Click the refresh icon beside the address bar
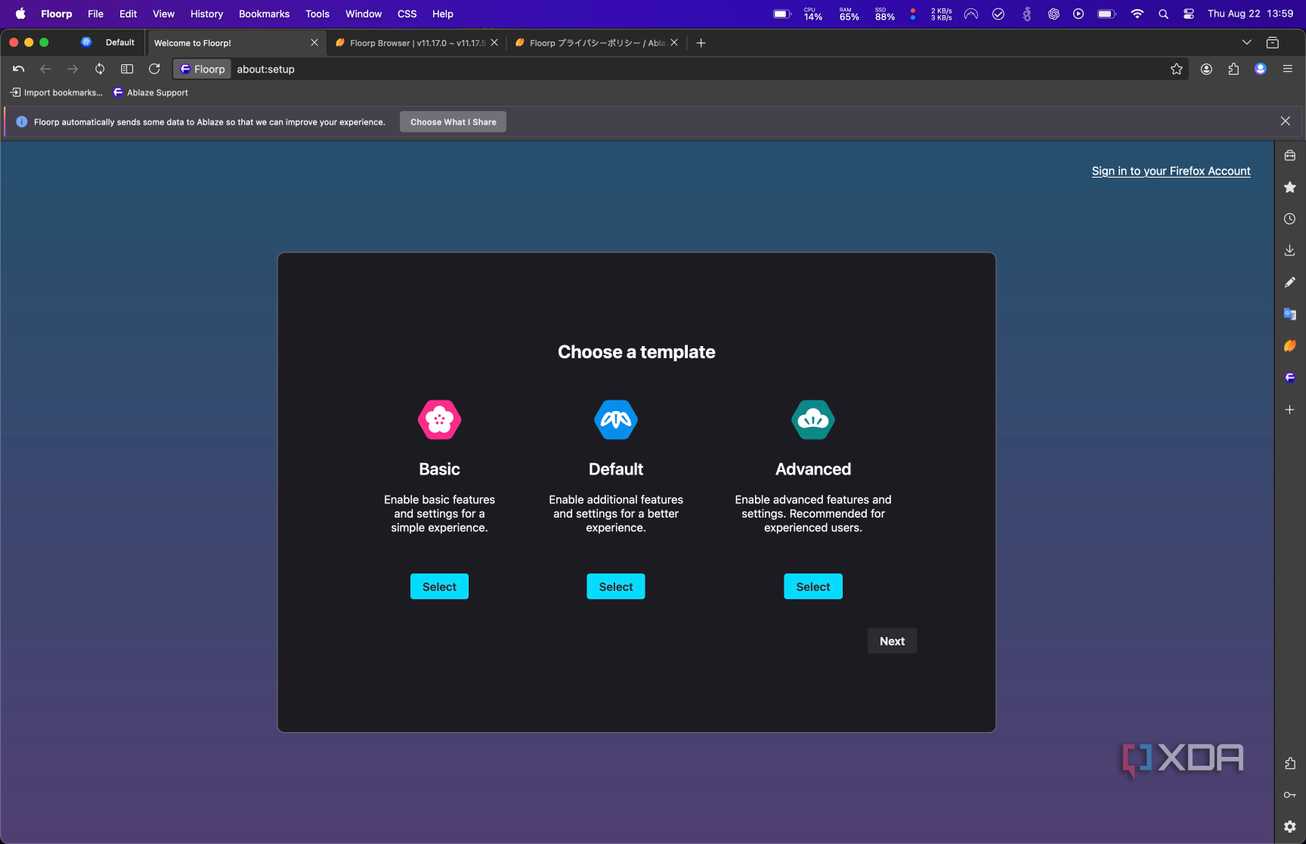This screenshot has width=1306, height=844. [154, 69]
